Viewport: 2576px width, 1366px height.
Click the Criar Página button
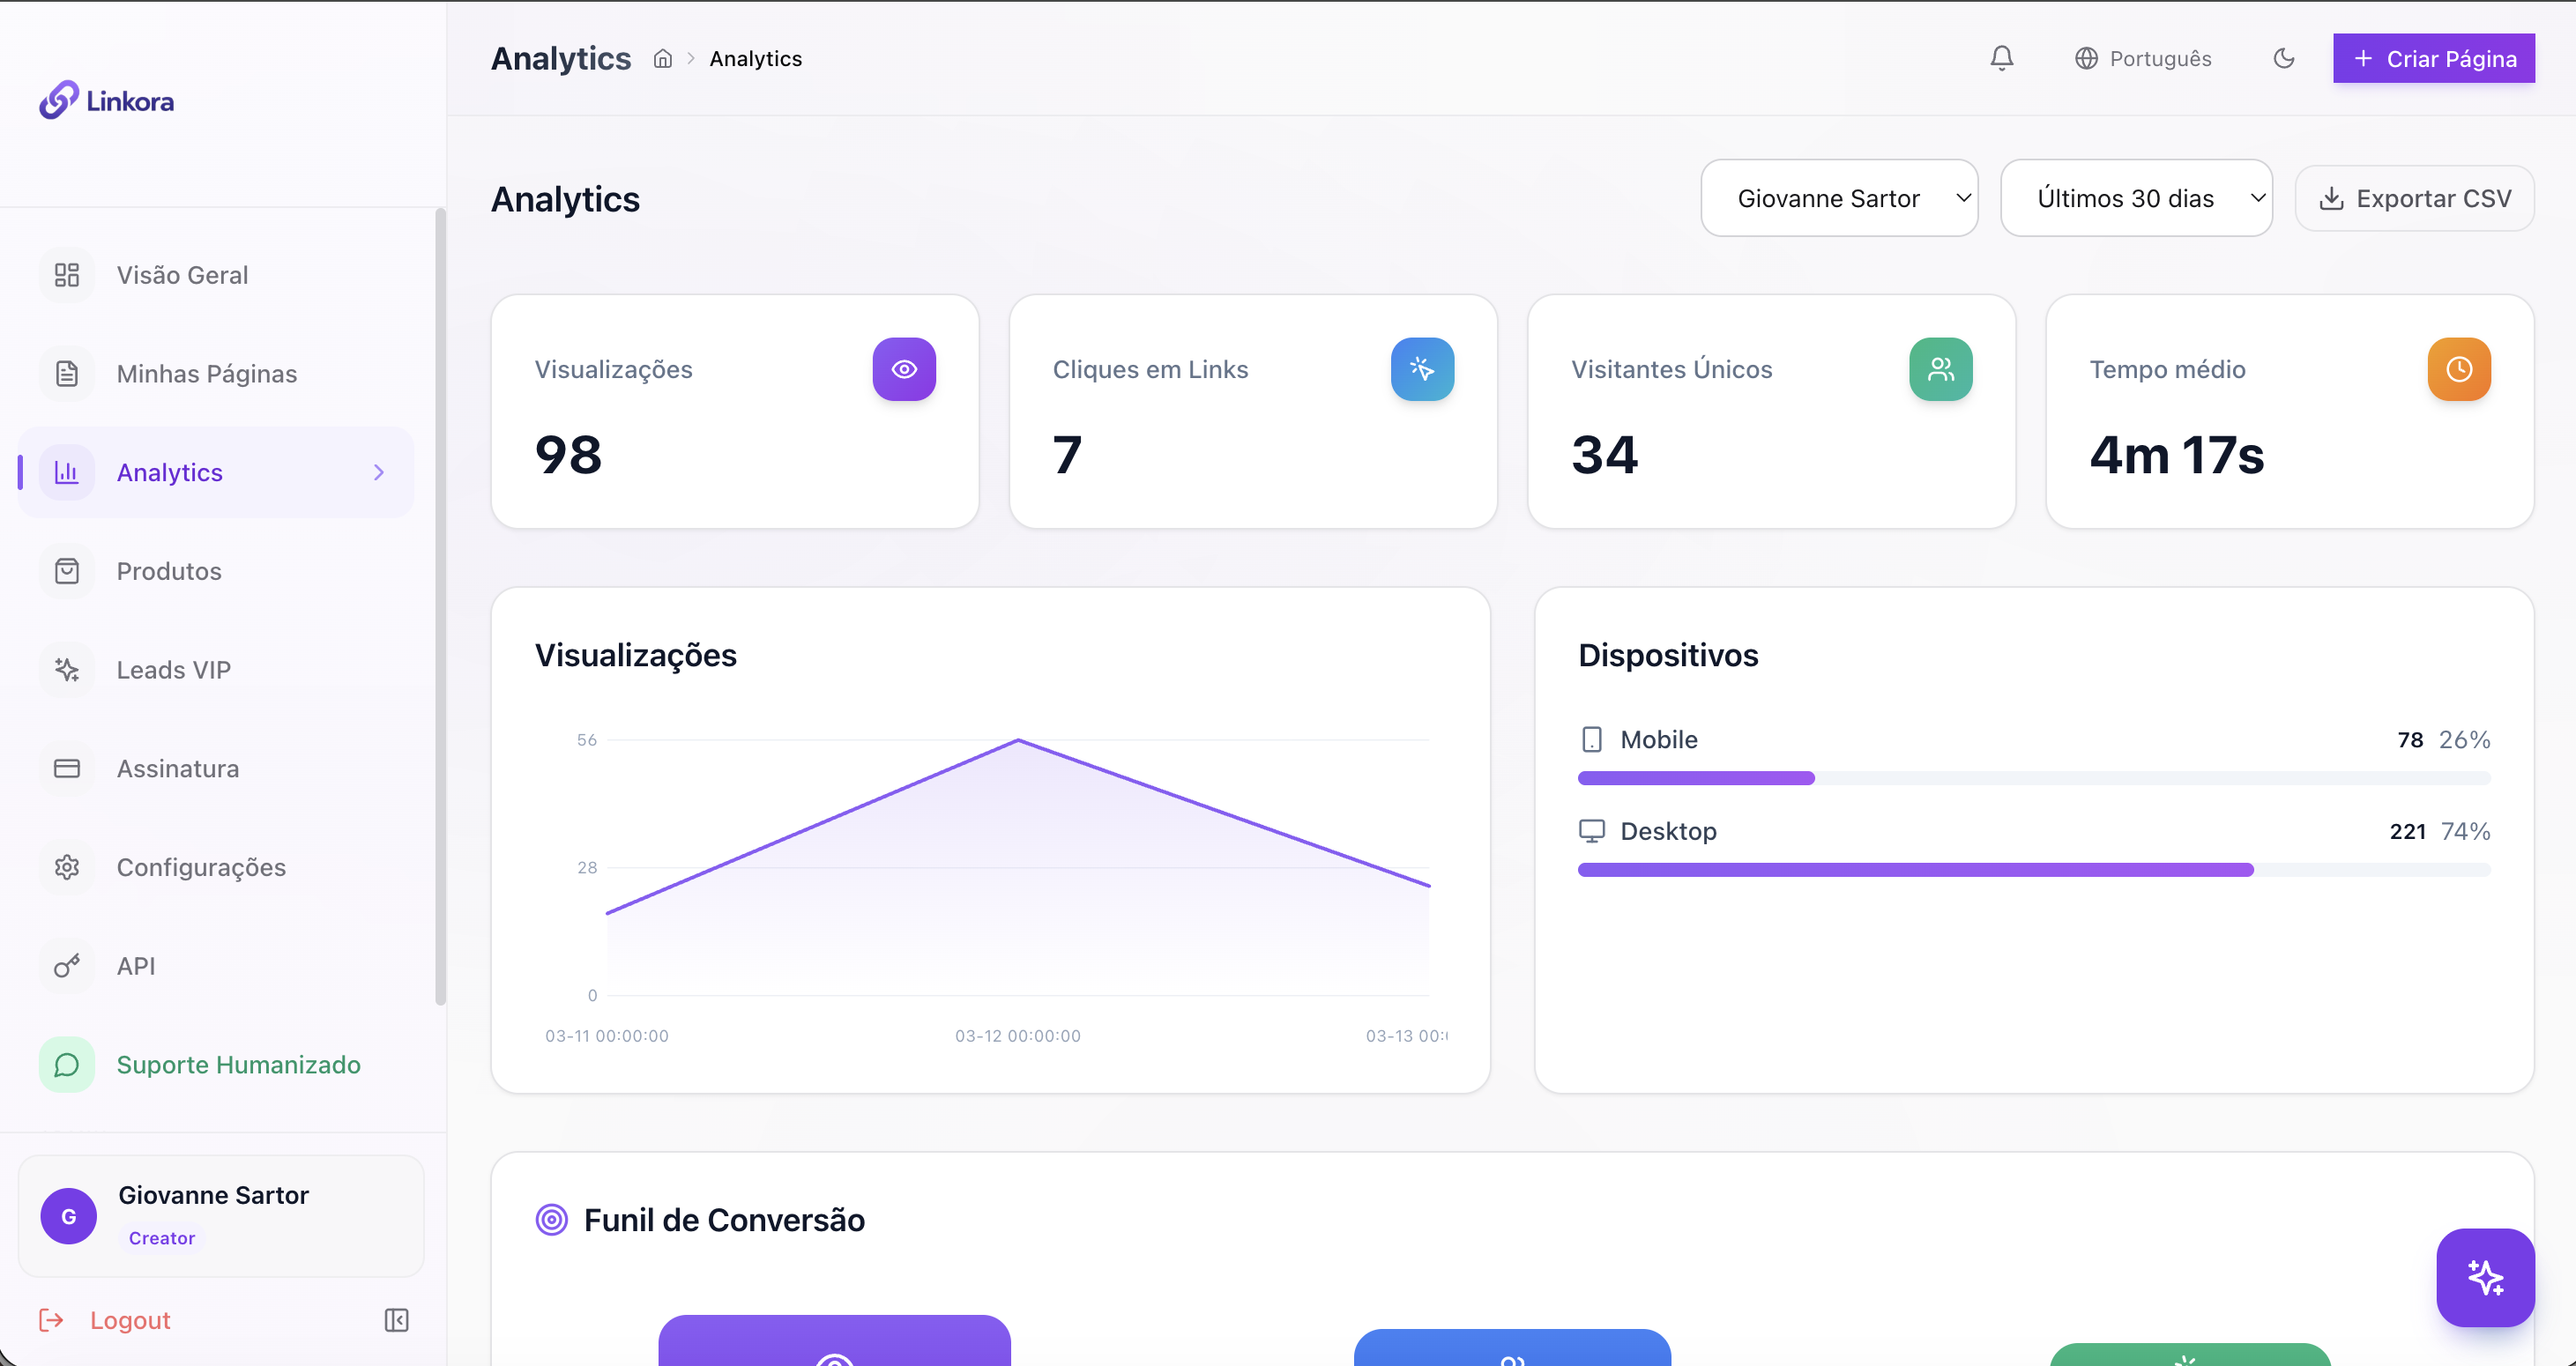pyautogui.click(x=2433, y=58)
